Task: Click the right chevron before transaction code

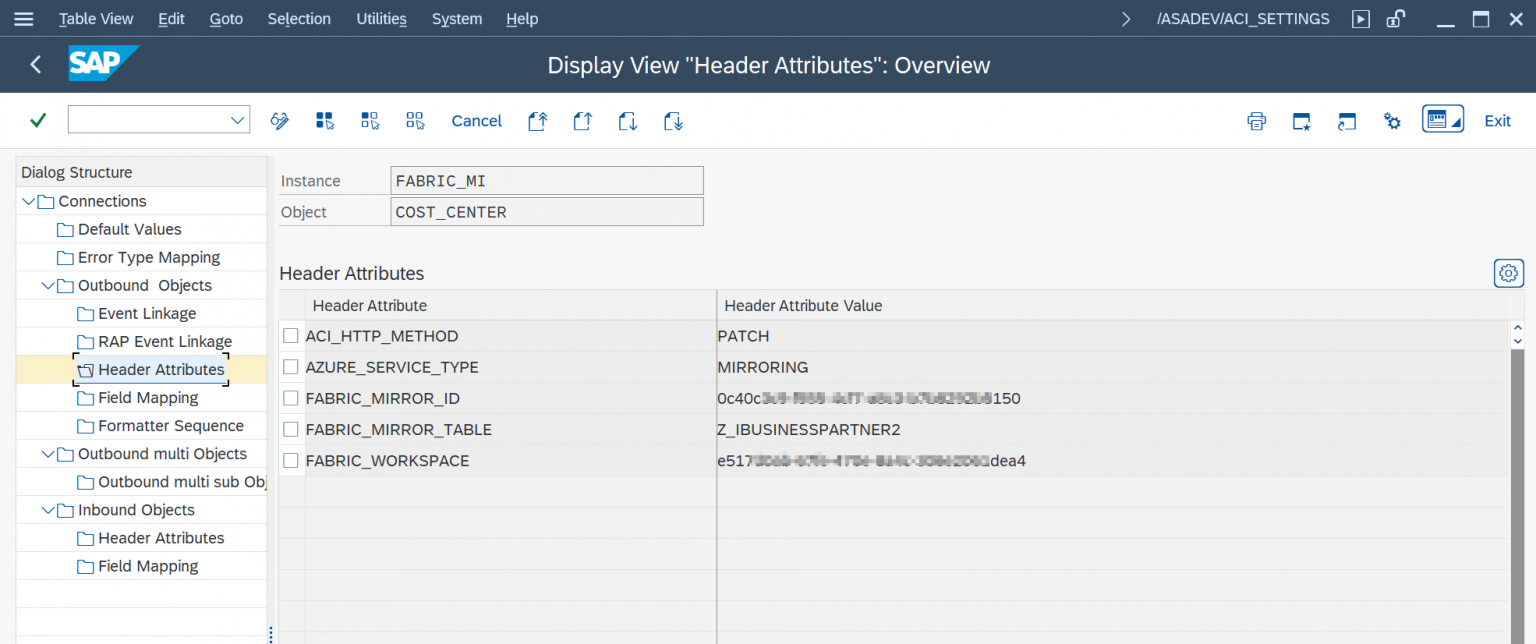Action: 1127,19
